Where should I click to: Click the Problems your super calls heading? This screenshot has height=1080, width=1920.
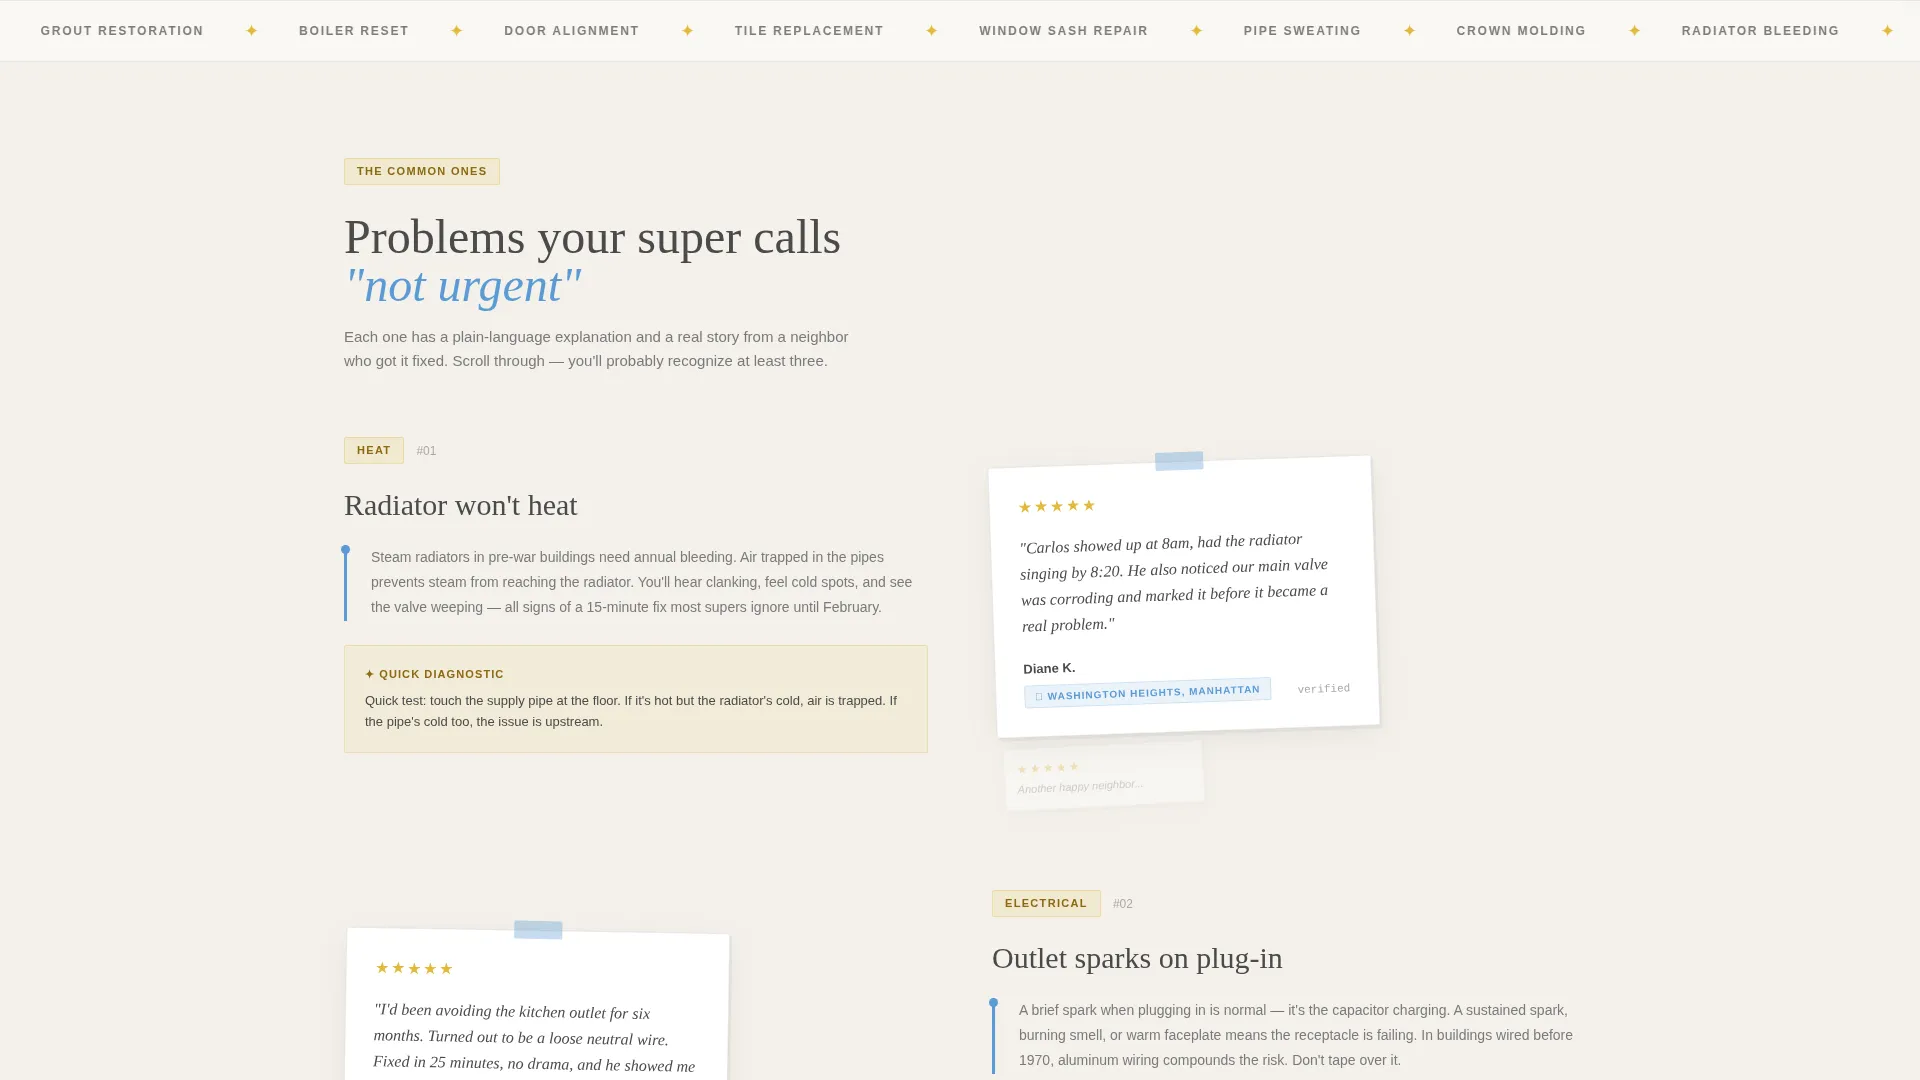coord(592,238)
